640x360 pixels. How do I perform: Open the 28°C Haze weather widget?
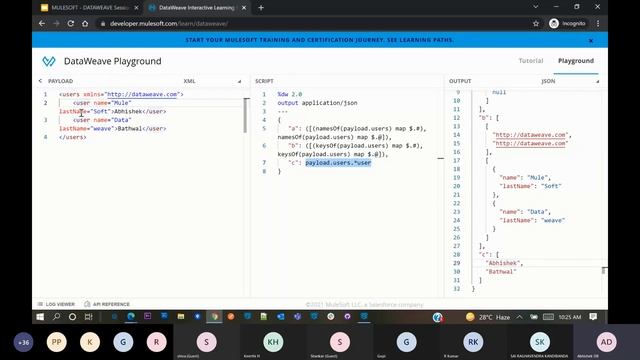(488, 317)
